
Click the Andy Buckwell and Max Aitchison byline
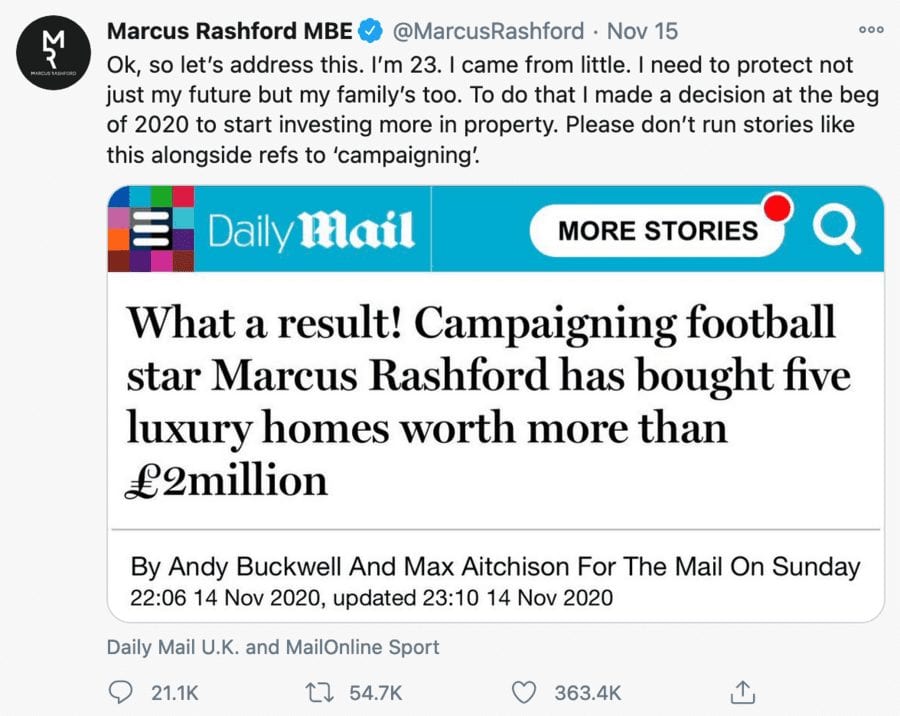[495, 567]
